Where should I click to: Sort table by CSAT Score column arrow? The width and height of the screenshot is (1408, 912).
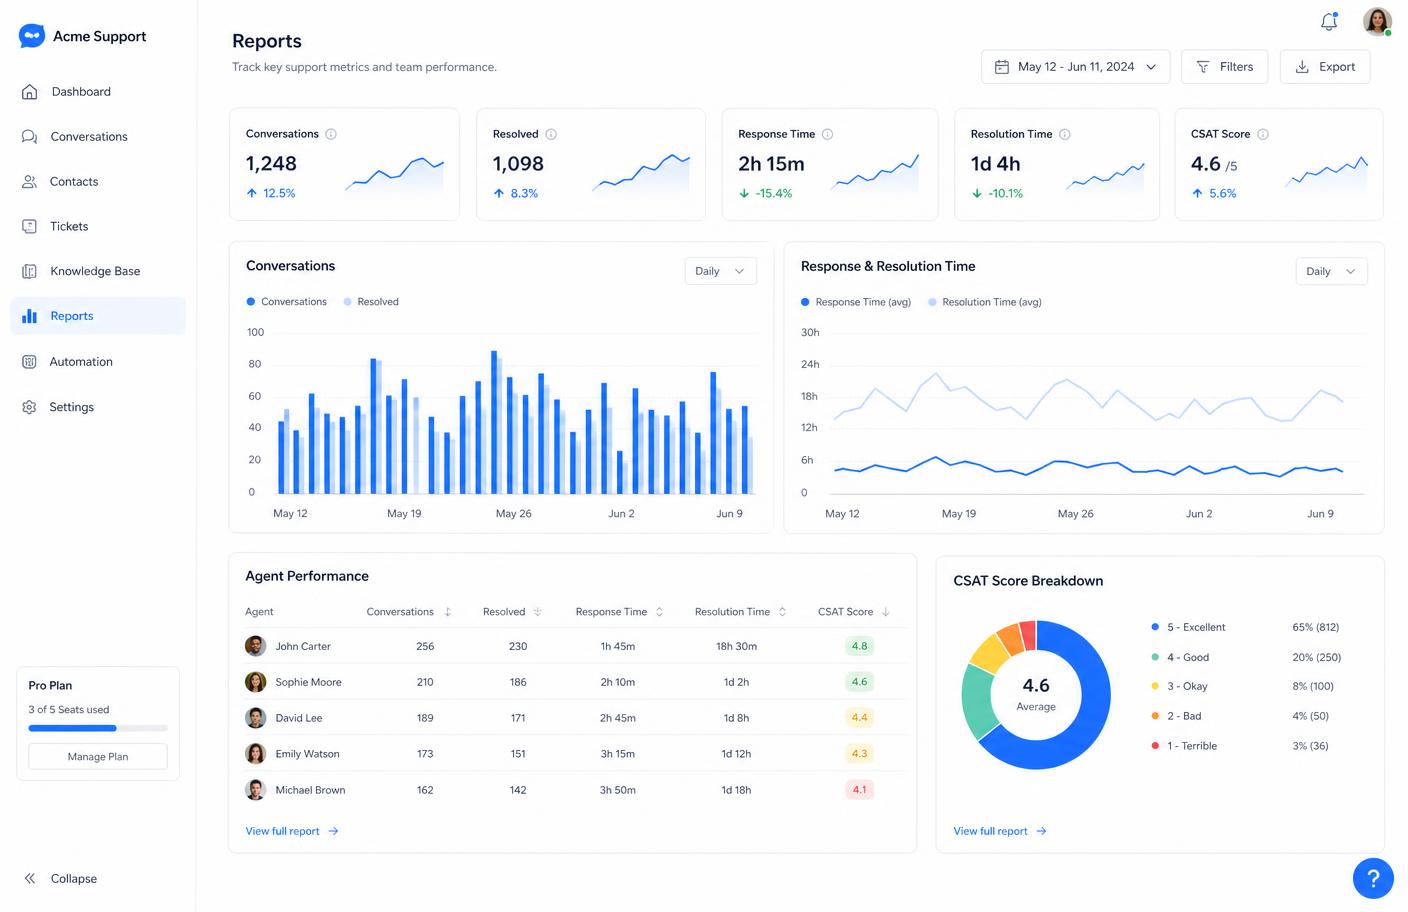click(x=886, y=612)
